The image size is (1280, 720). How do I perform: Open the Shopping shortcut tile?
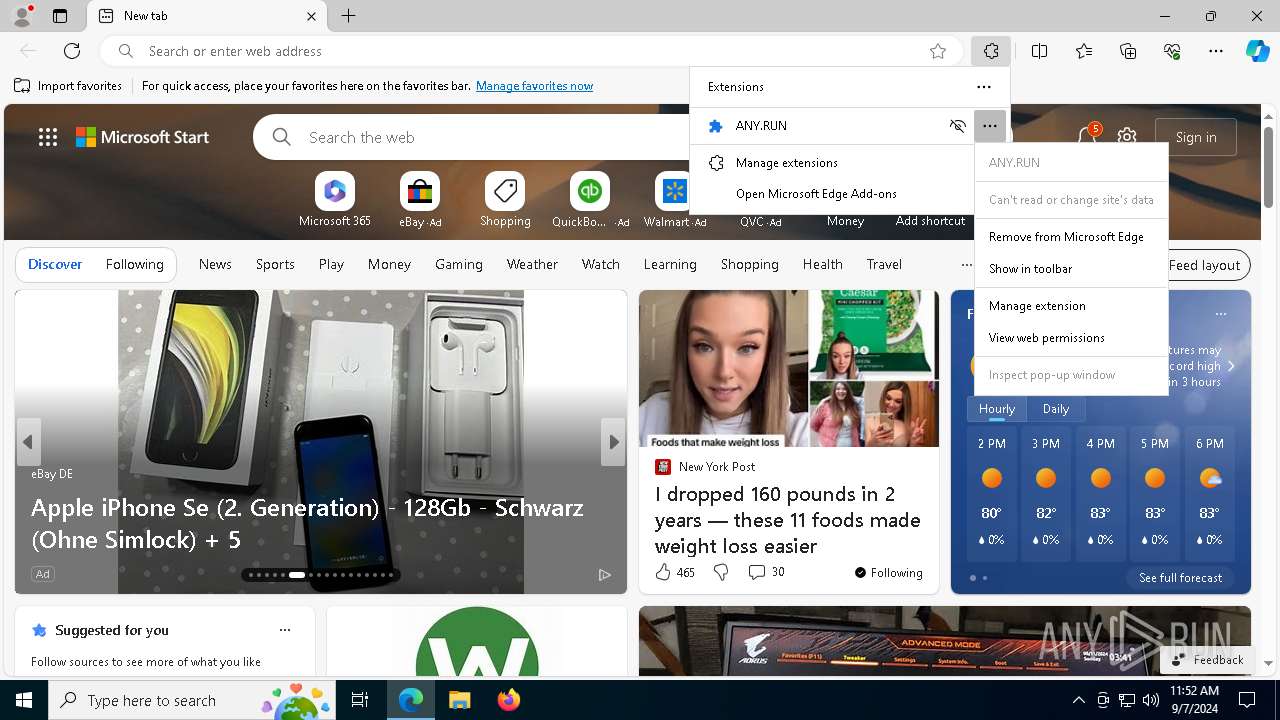[505, 200]
